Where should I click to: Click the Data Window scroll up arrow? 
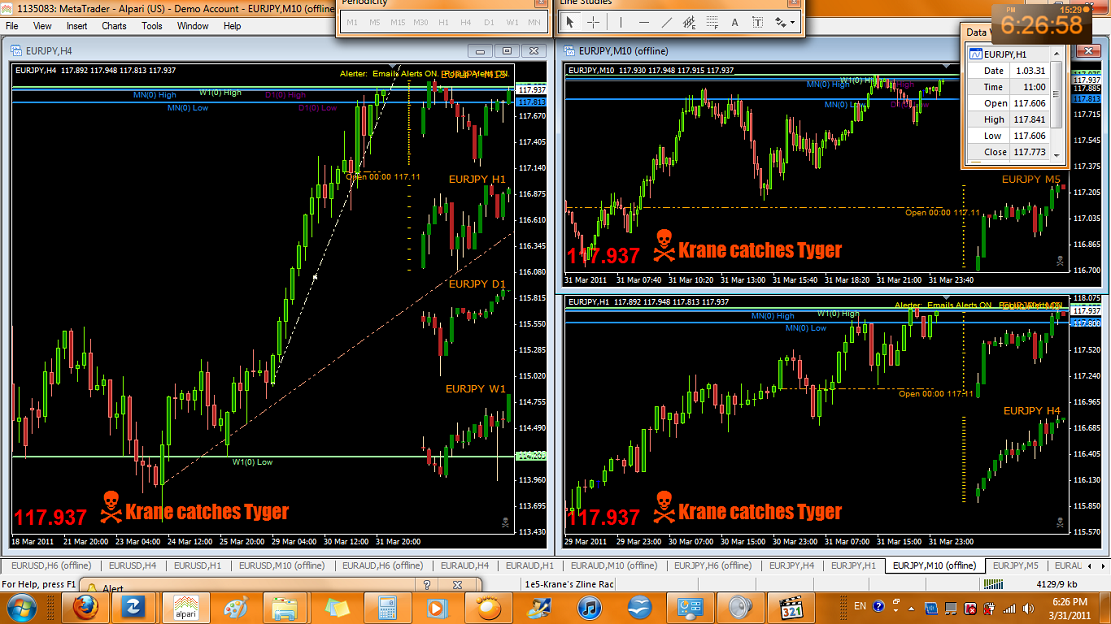click(x=1056, y=54)
